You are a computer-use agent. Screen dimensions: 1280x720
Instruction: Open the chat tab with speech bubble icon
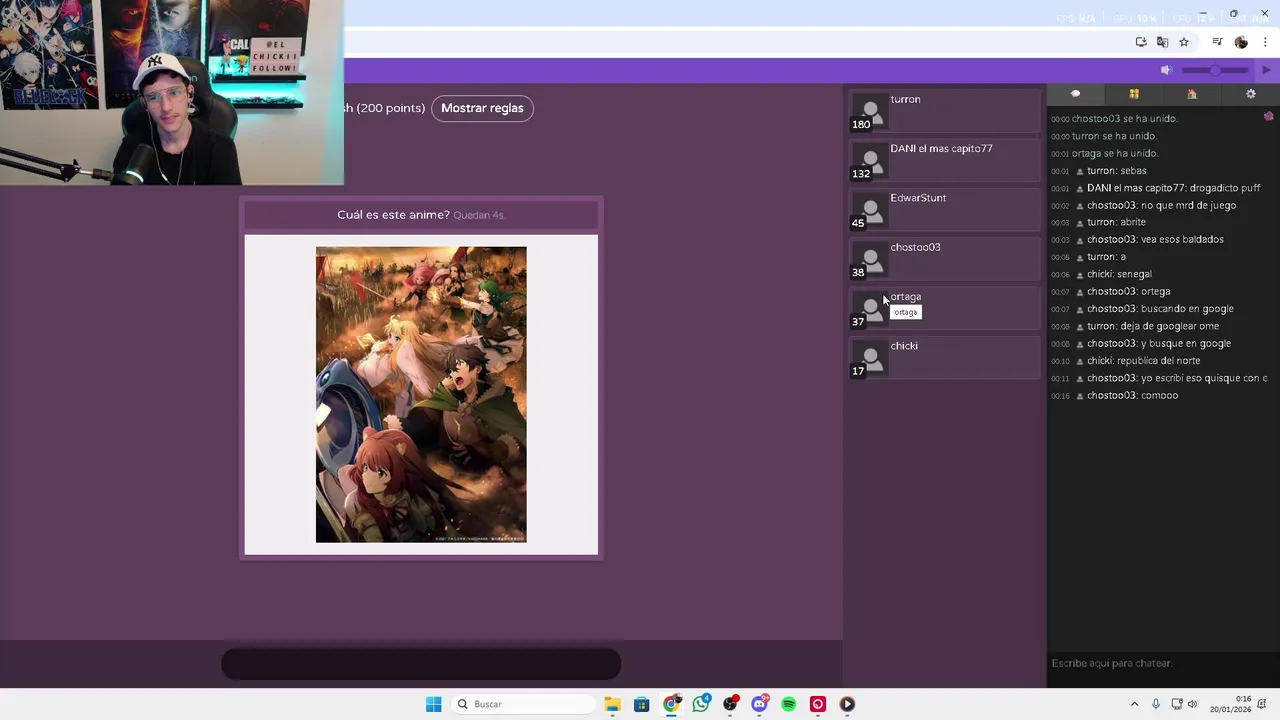click(x=1075, y=94)
